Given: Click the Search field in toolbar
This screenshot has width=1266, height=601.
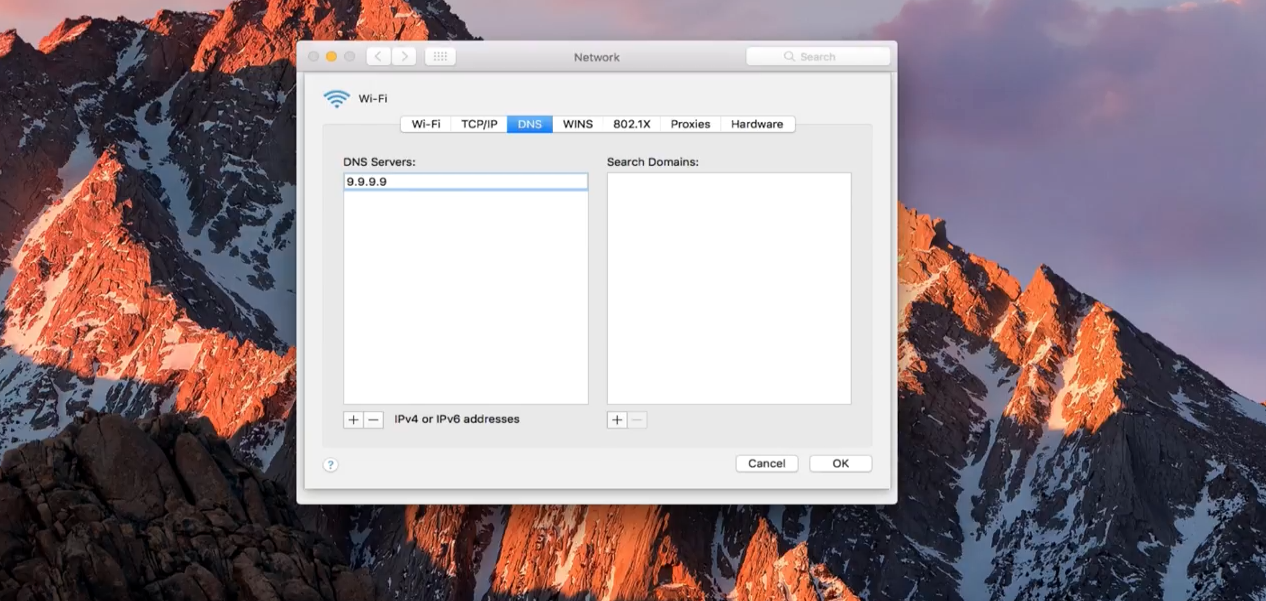Looking at the screenshot, I should tap(818, 57).
